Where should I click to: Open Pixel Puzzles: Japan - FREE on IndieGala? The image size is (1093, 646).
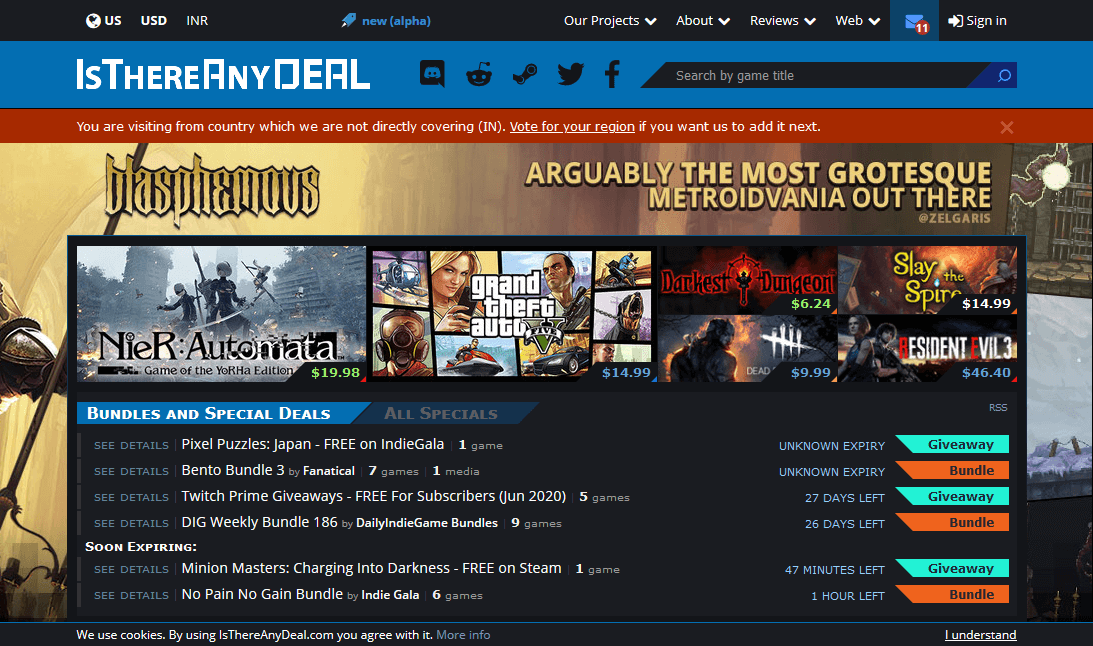pos(312,444)
